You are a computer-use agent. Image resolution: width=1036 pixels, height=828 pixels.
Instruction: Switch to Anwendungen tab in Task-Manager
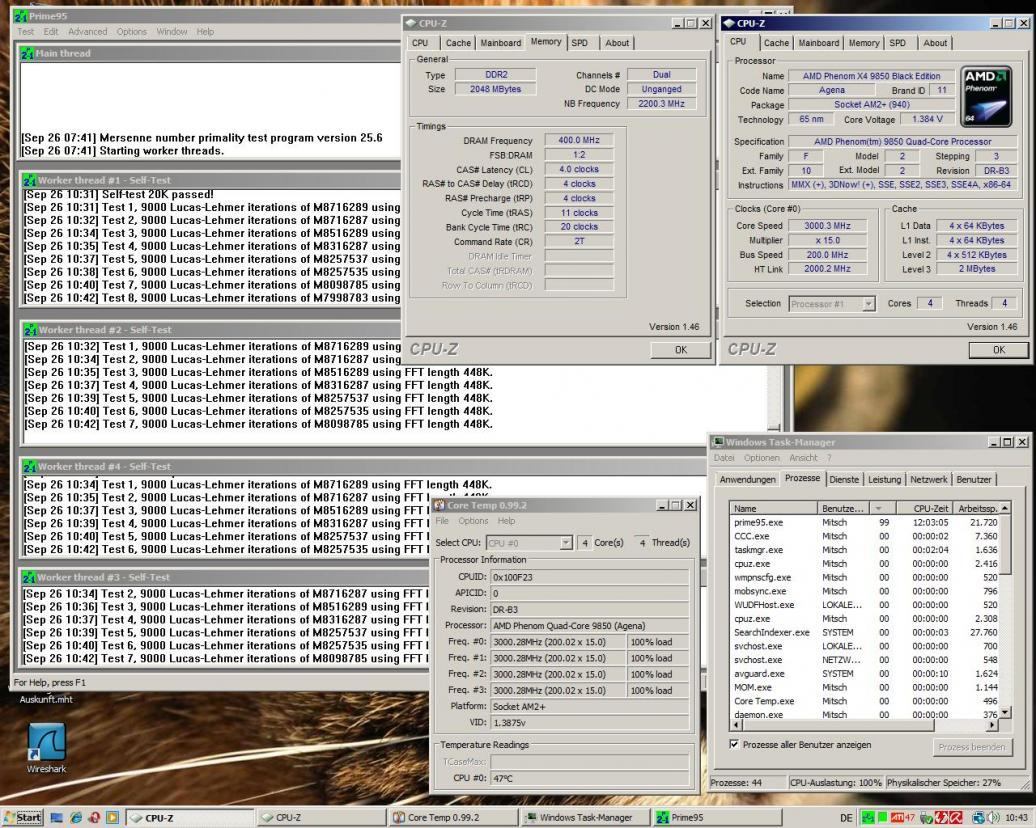[747, 480]
